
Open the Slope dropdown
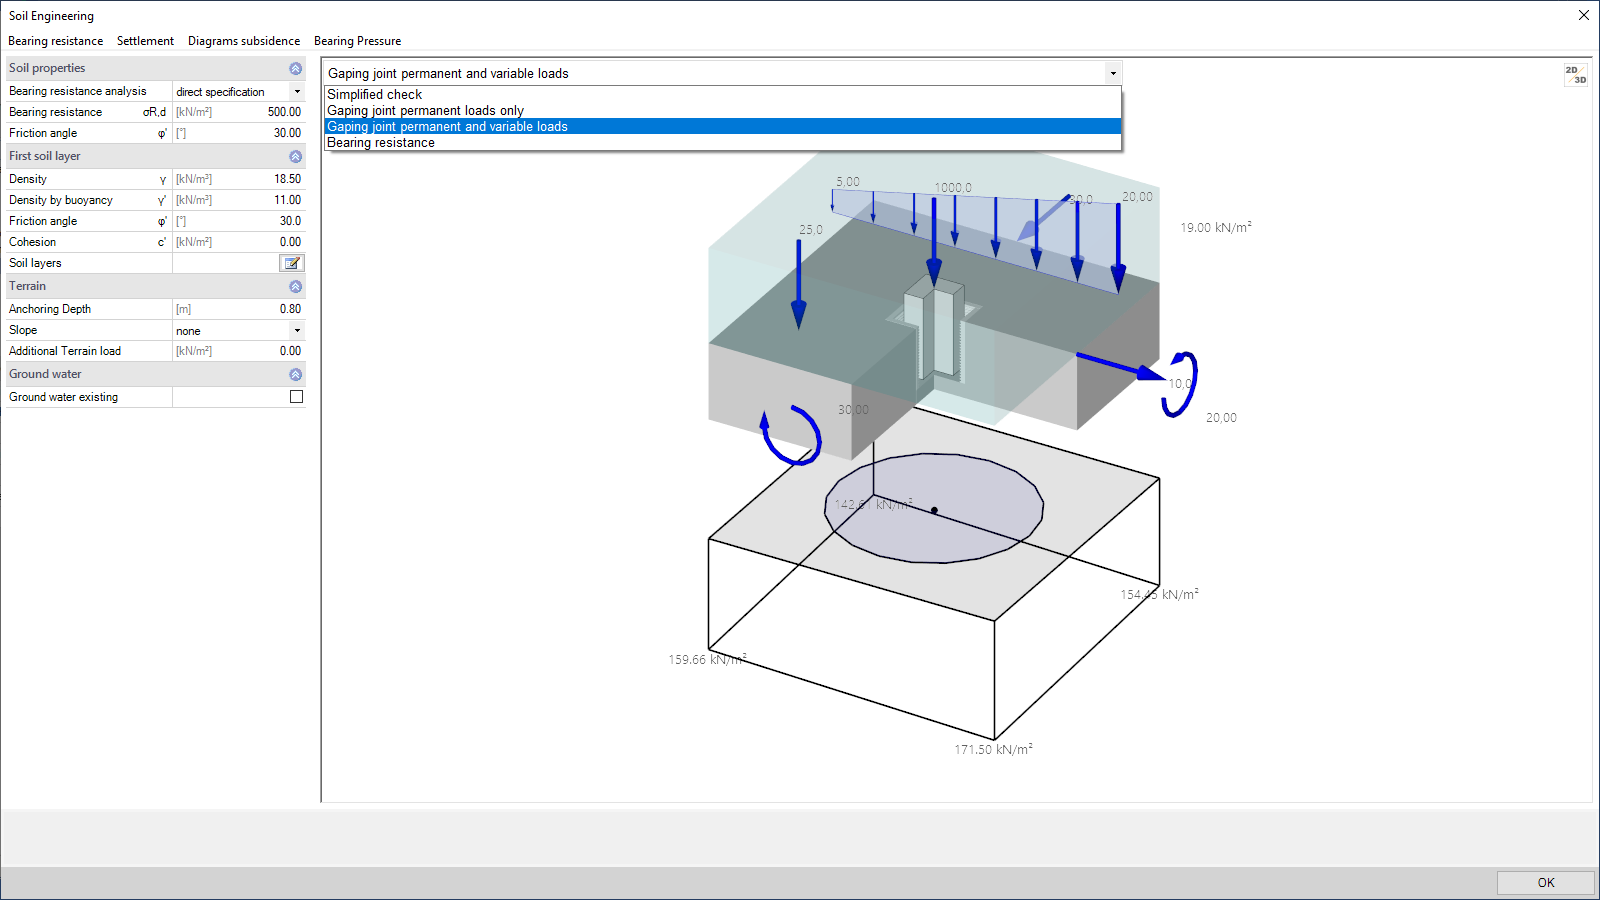pyautogui.click(x=297, y=330)
